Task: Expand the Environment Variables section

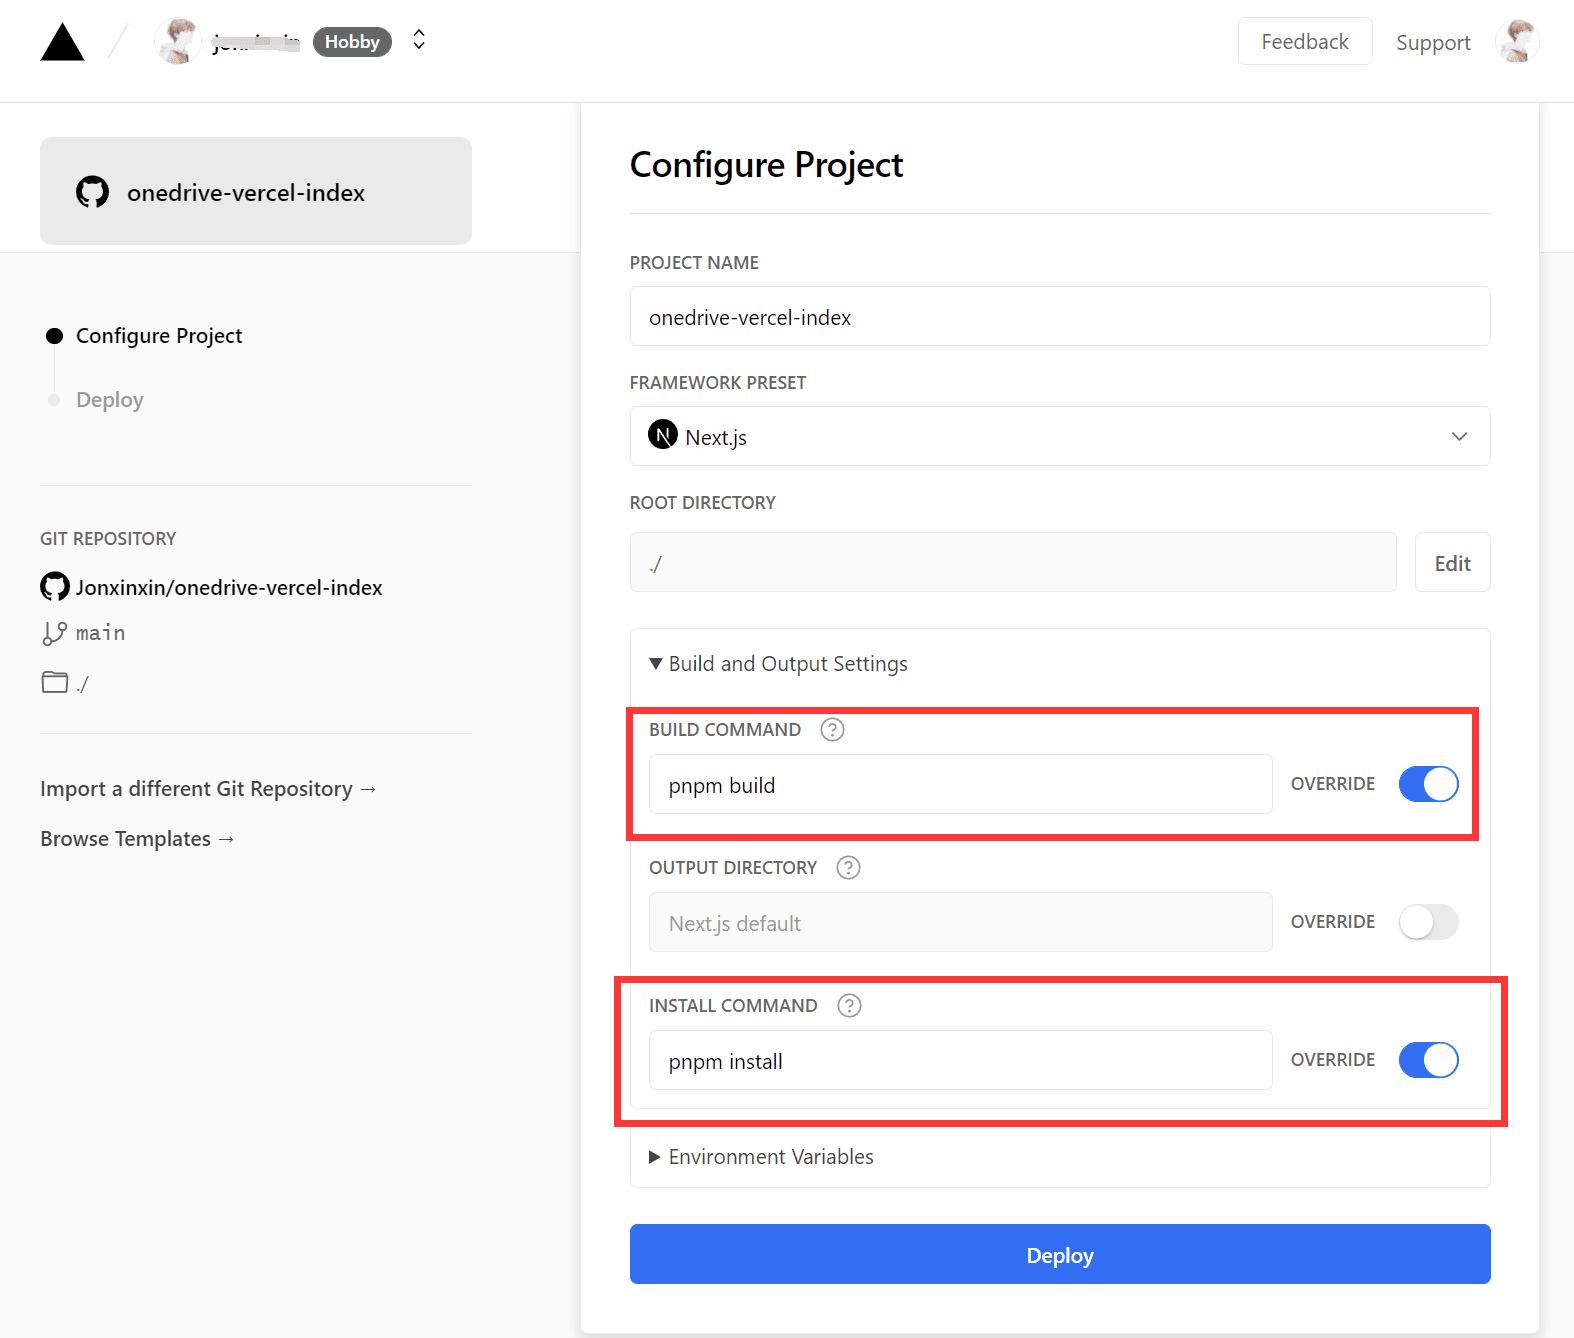Action: (761, 1157)
